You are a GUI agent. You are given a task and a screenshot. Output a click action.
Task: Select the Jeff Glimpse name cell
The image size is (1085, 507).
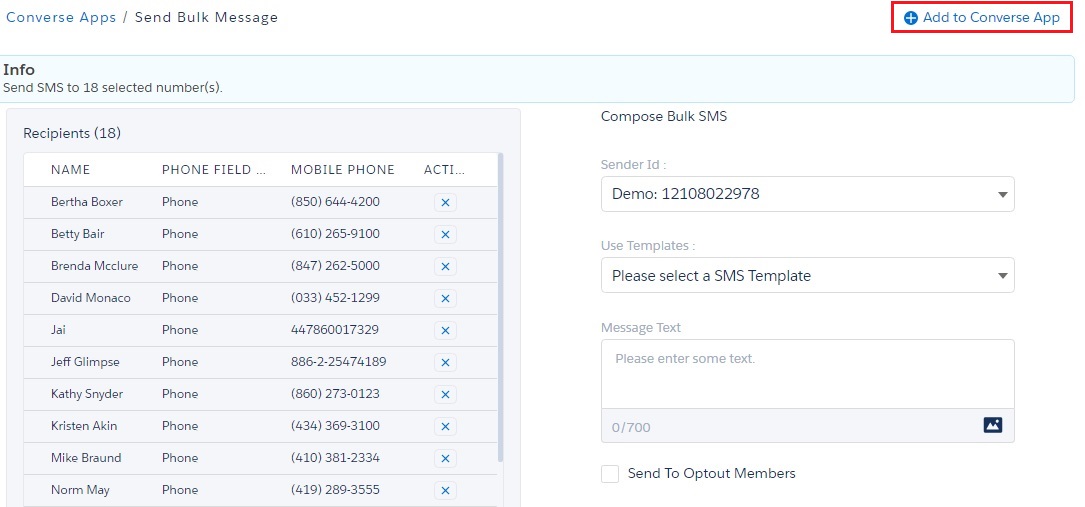tap(85, 362)
